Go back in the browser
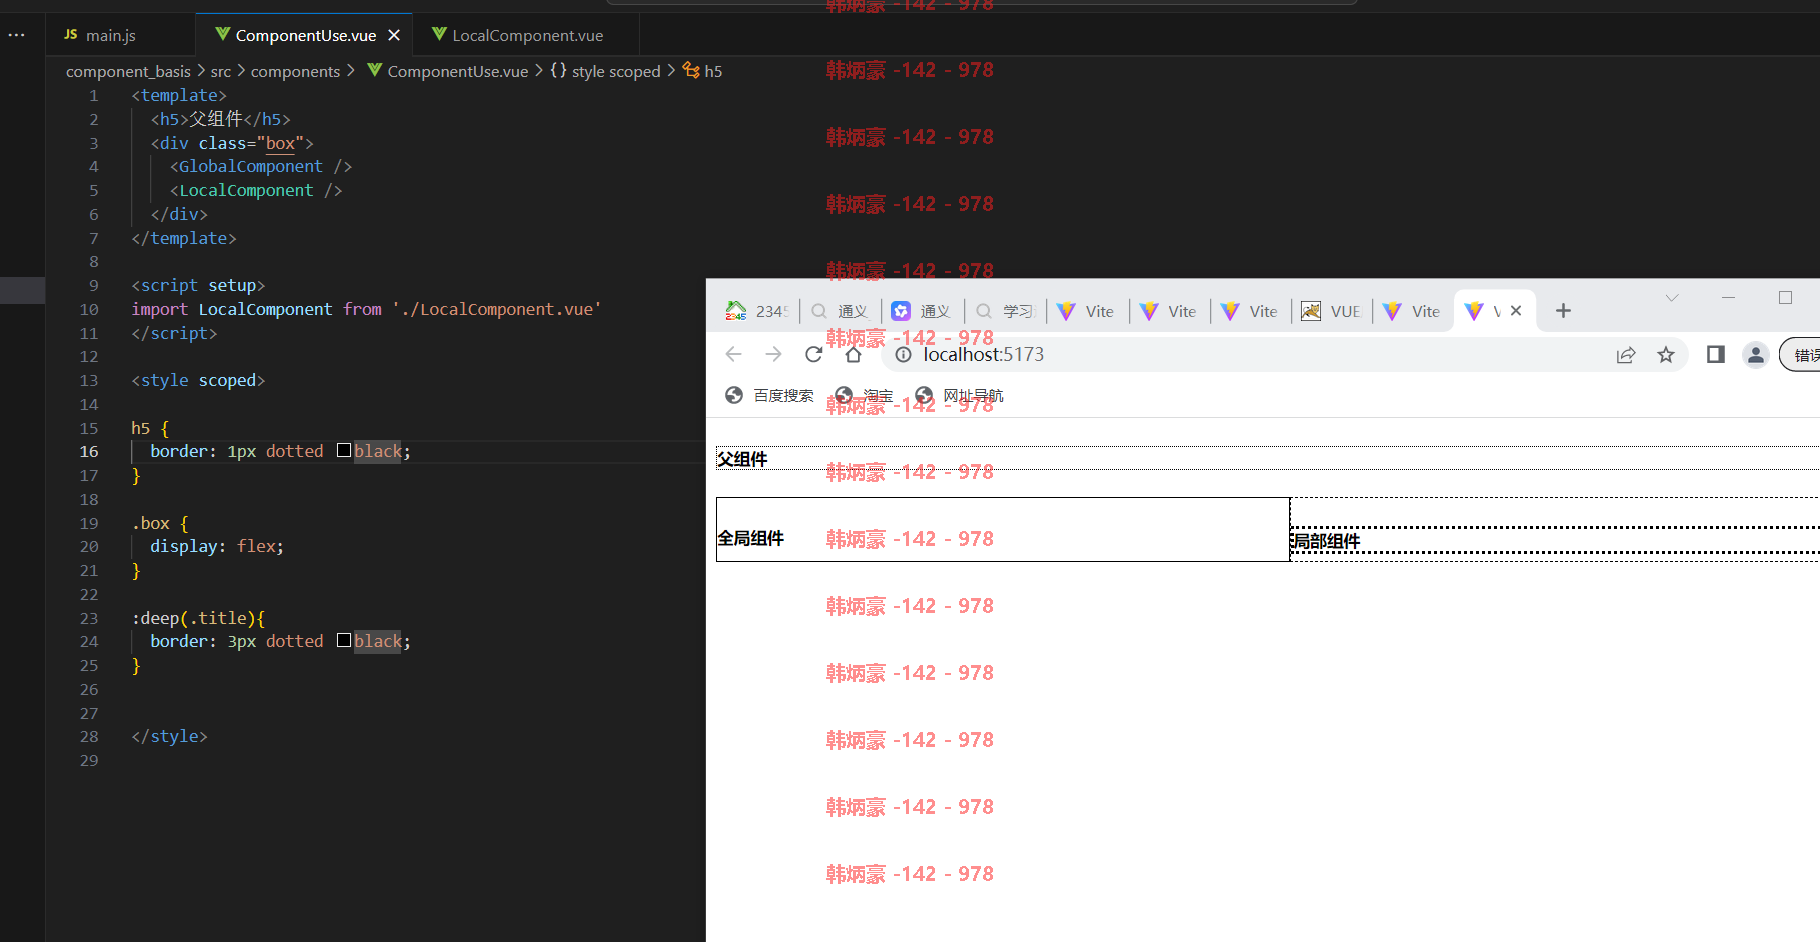Image resolution: width=1820 pixels, height=942 pixels. (733, 354)
